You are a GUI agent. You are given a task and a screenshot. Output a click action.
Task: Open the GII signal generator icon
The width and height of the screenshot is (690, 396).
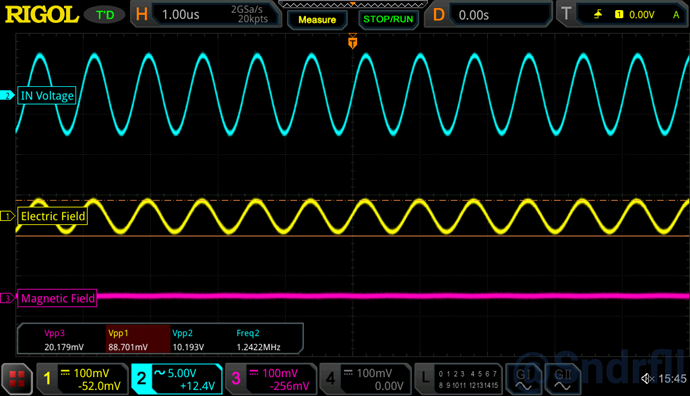tap(562, 379)
